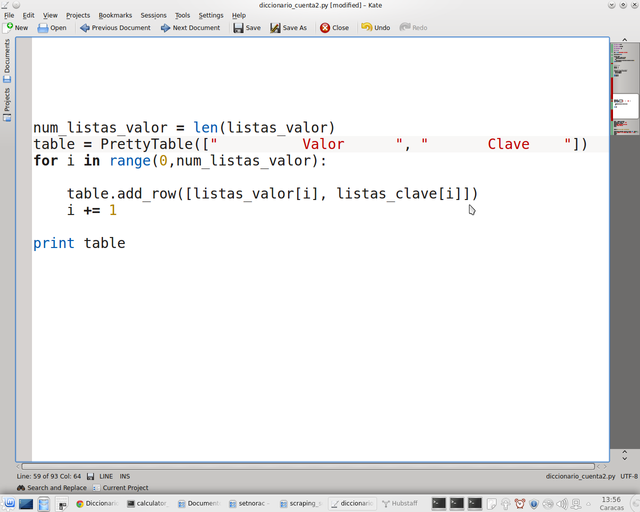The height and width of the screenshot is (512, 640).
Task: Click the notes tray icon
Action: click(491, 504)
